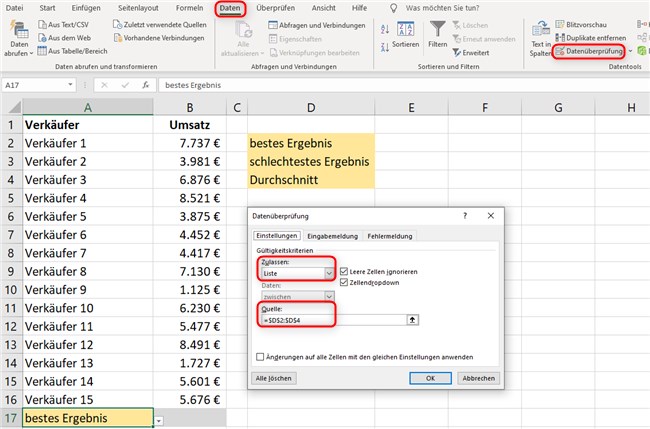Open Einstellungen tab in dialog

(x=277, y=235)
